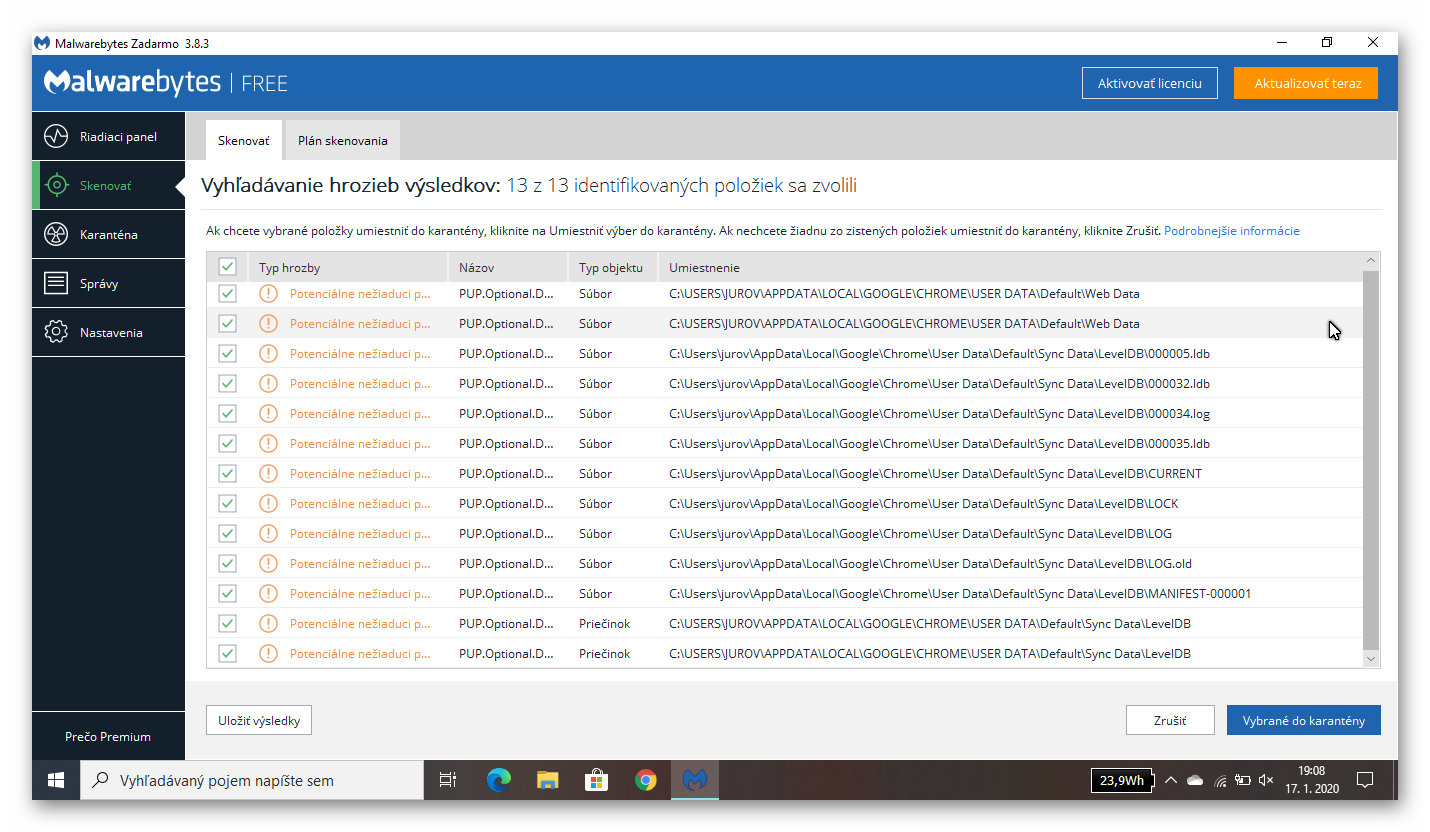Launch Google Chrome from the taskbar
Viewport: 1430px width, 832px height.
coord(646,780)
